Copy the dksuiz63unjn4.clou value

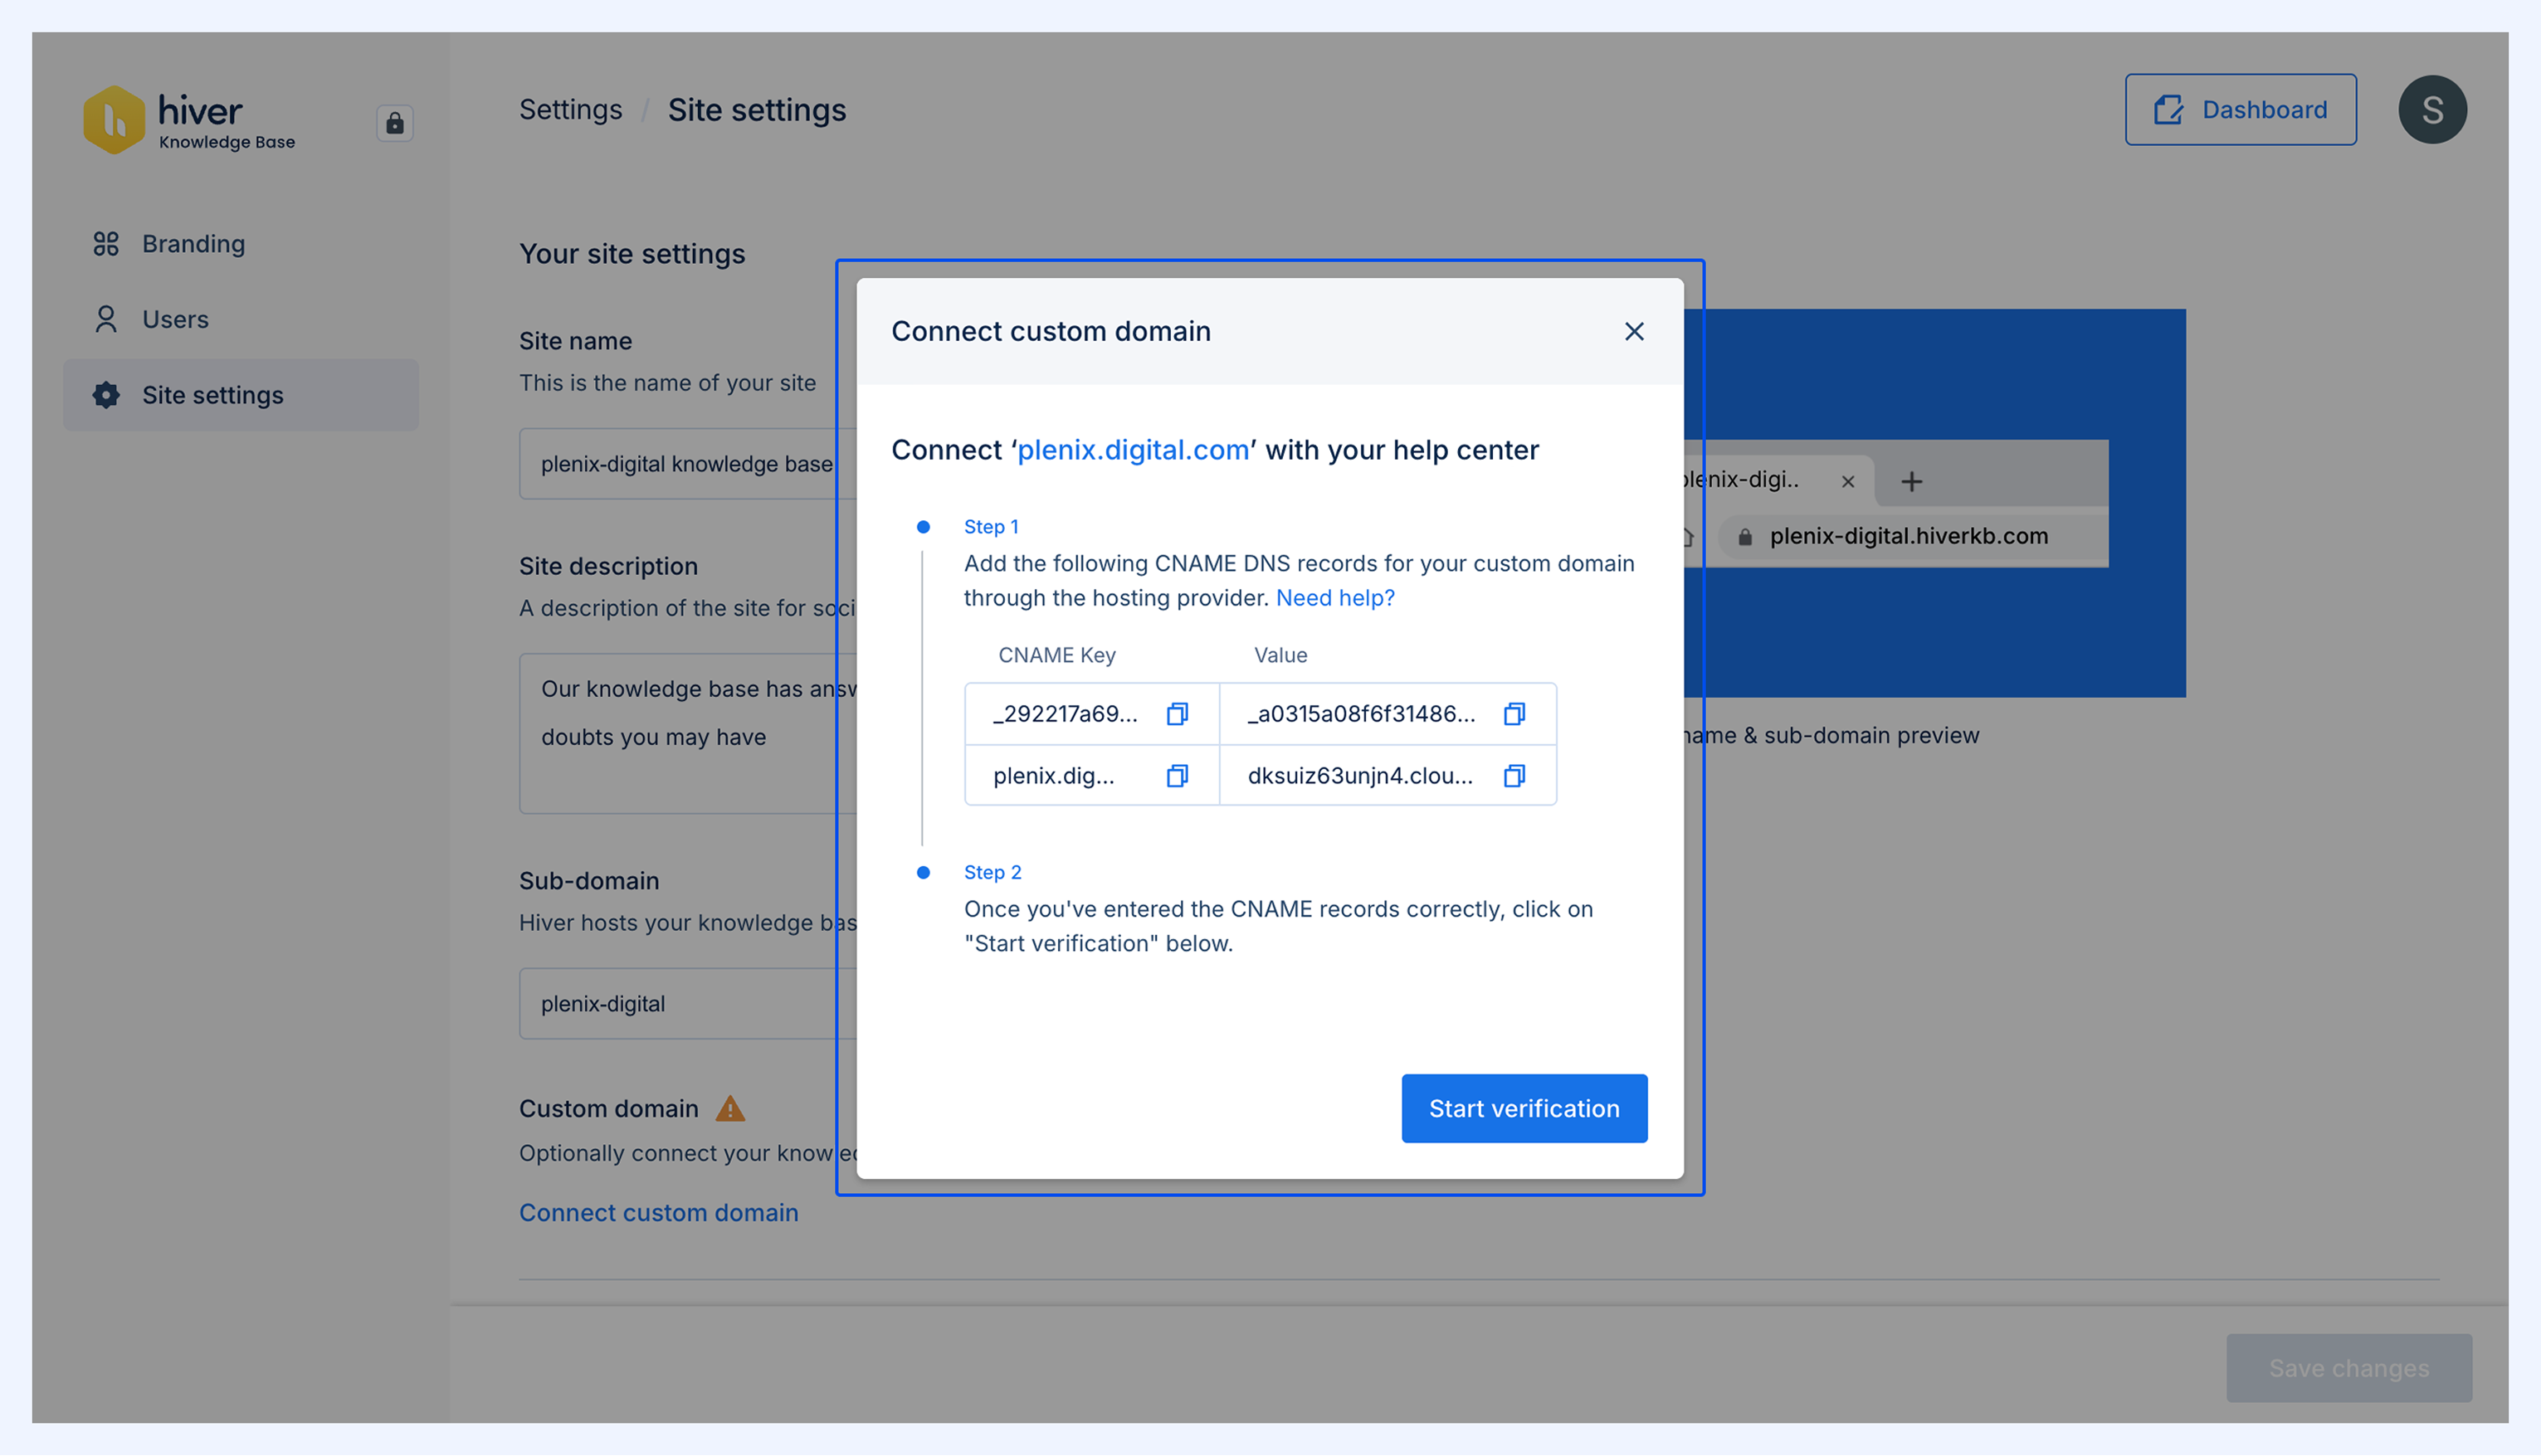pos(1514,776)
